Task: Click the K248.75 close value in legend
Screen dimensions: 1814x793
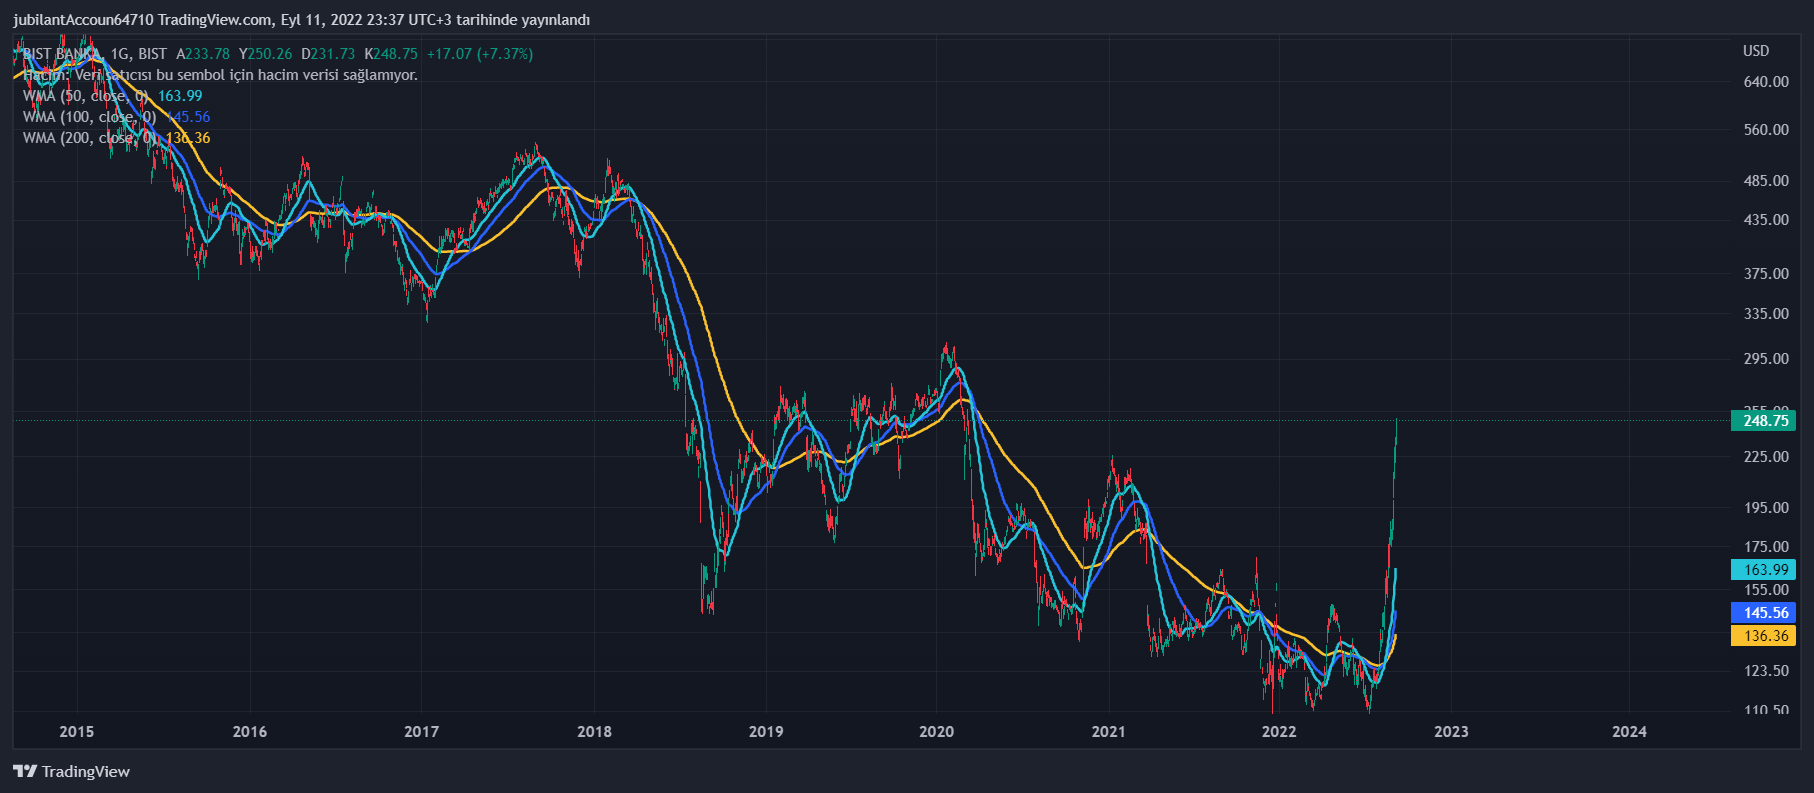Action: click(391, 54)
